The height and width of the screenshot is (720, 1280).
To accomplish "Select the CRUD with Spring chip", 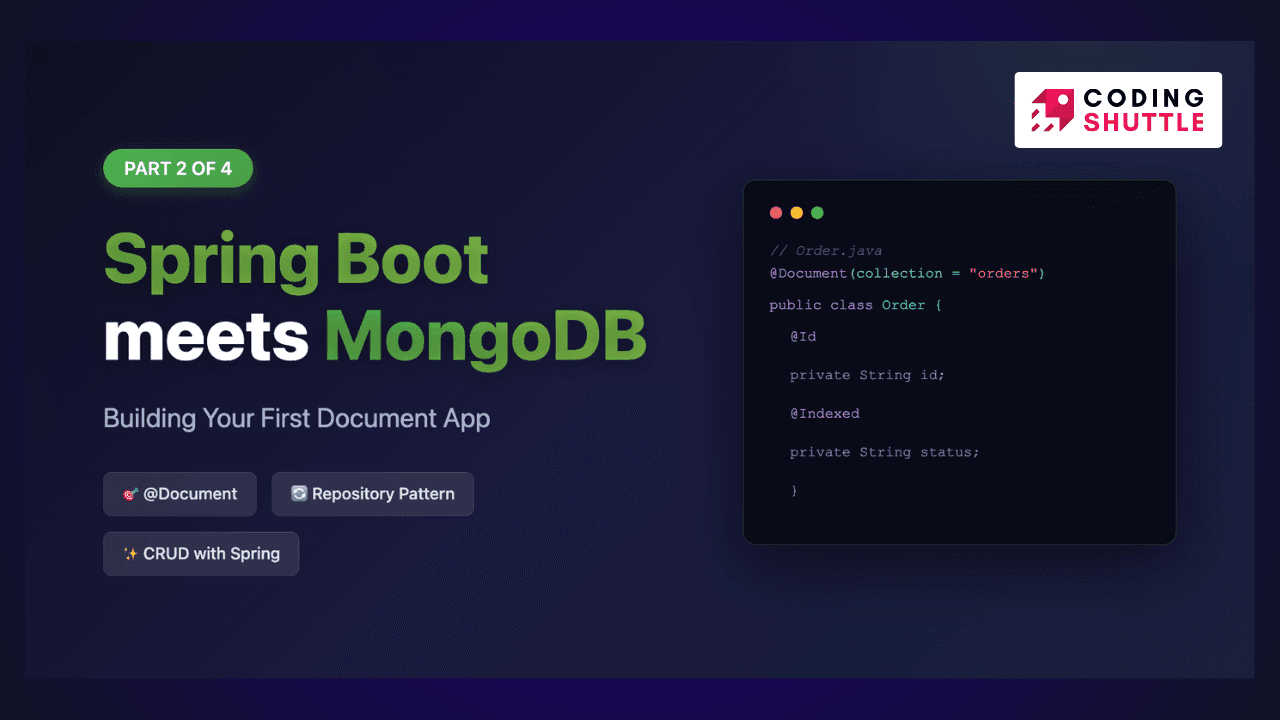I will coord(201,554).
